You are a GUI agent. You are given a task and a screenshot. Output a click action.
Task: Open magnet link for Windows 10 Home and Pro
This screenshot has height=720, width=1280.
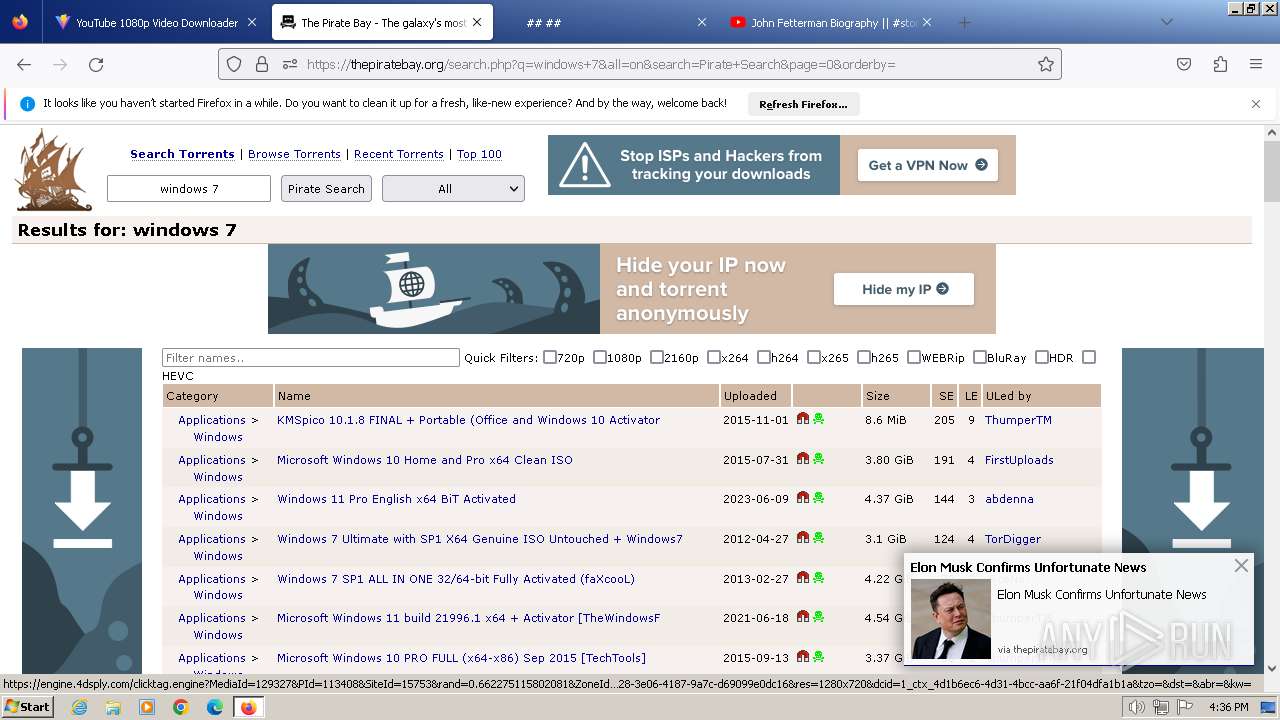click(x=802, y=459)
